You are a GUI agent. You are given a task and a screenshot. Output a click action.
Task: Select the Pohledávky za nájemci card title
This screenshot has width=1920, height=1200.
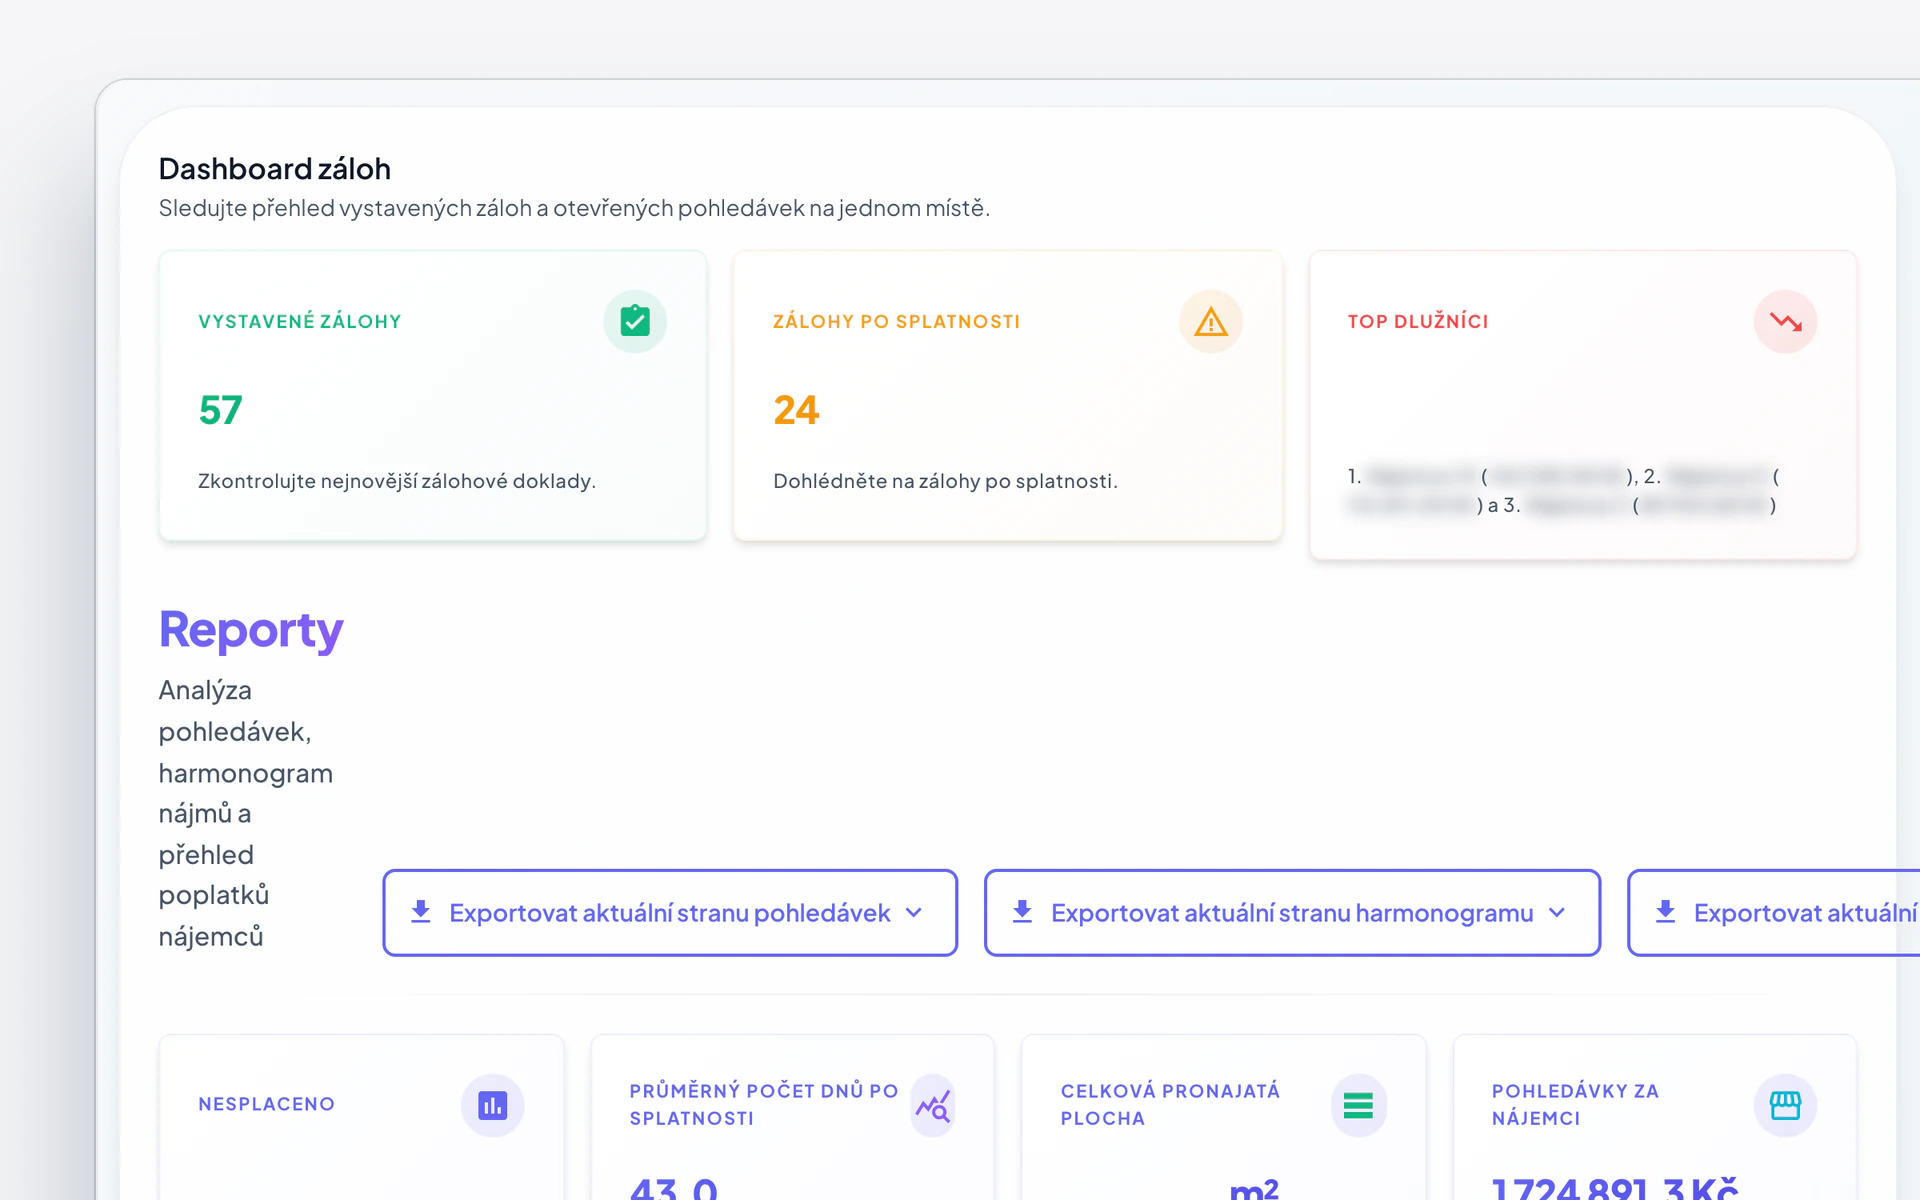point(1575,1104)
